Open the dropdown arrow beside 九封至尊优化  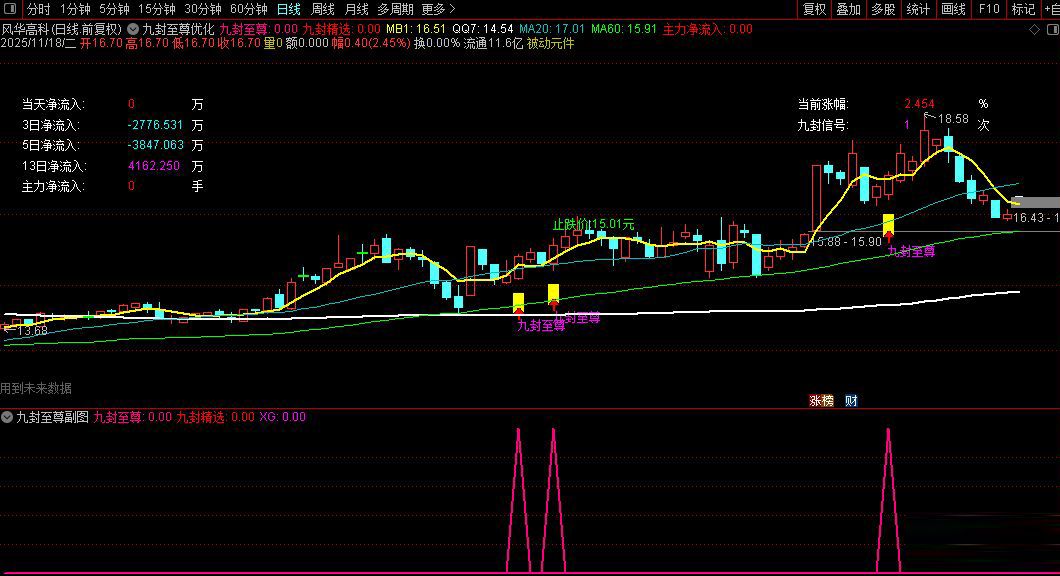[133, 29]
